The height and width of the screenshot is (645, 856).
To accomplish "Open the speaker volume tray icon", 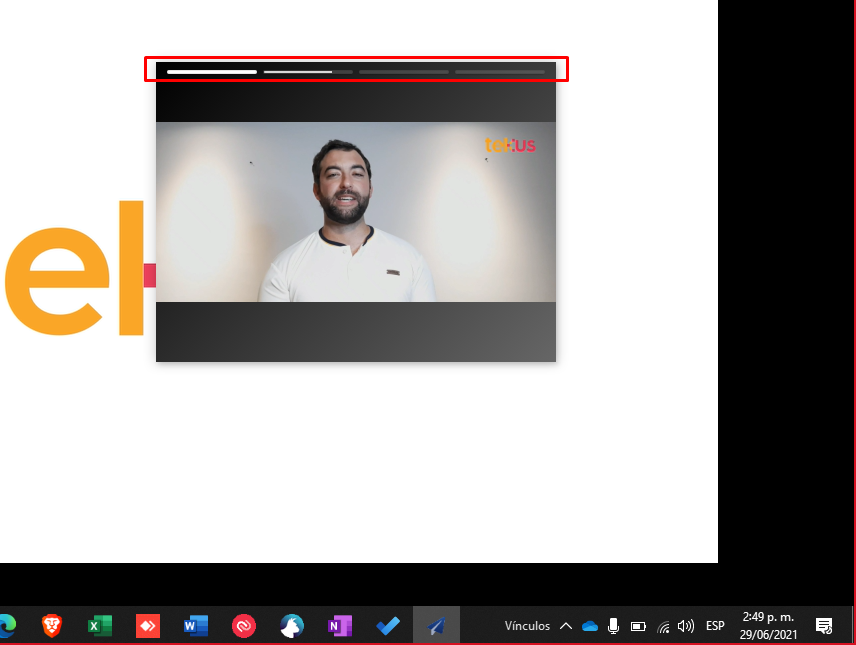I will point(686,626).
